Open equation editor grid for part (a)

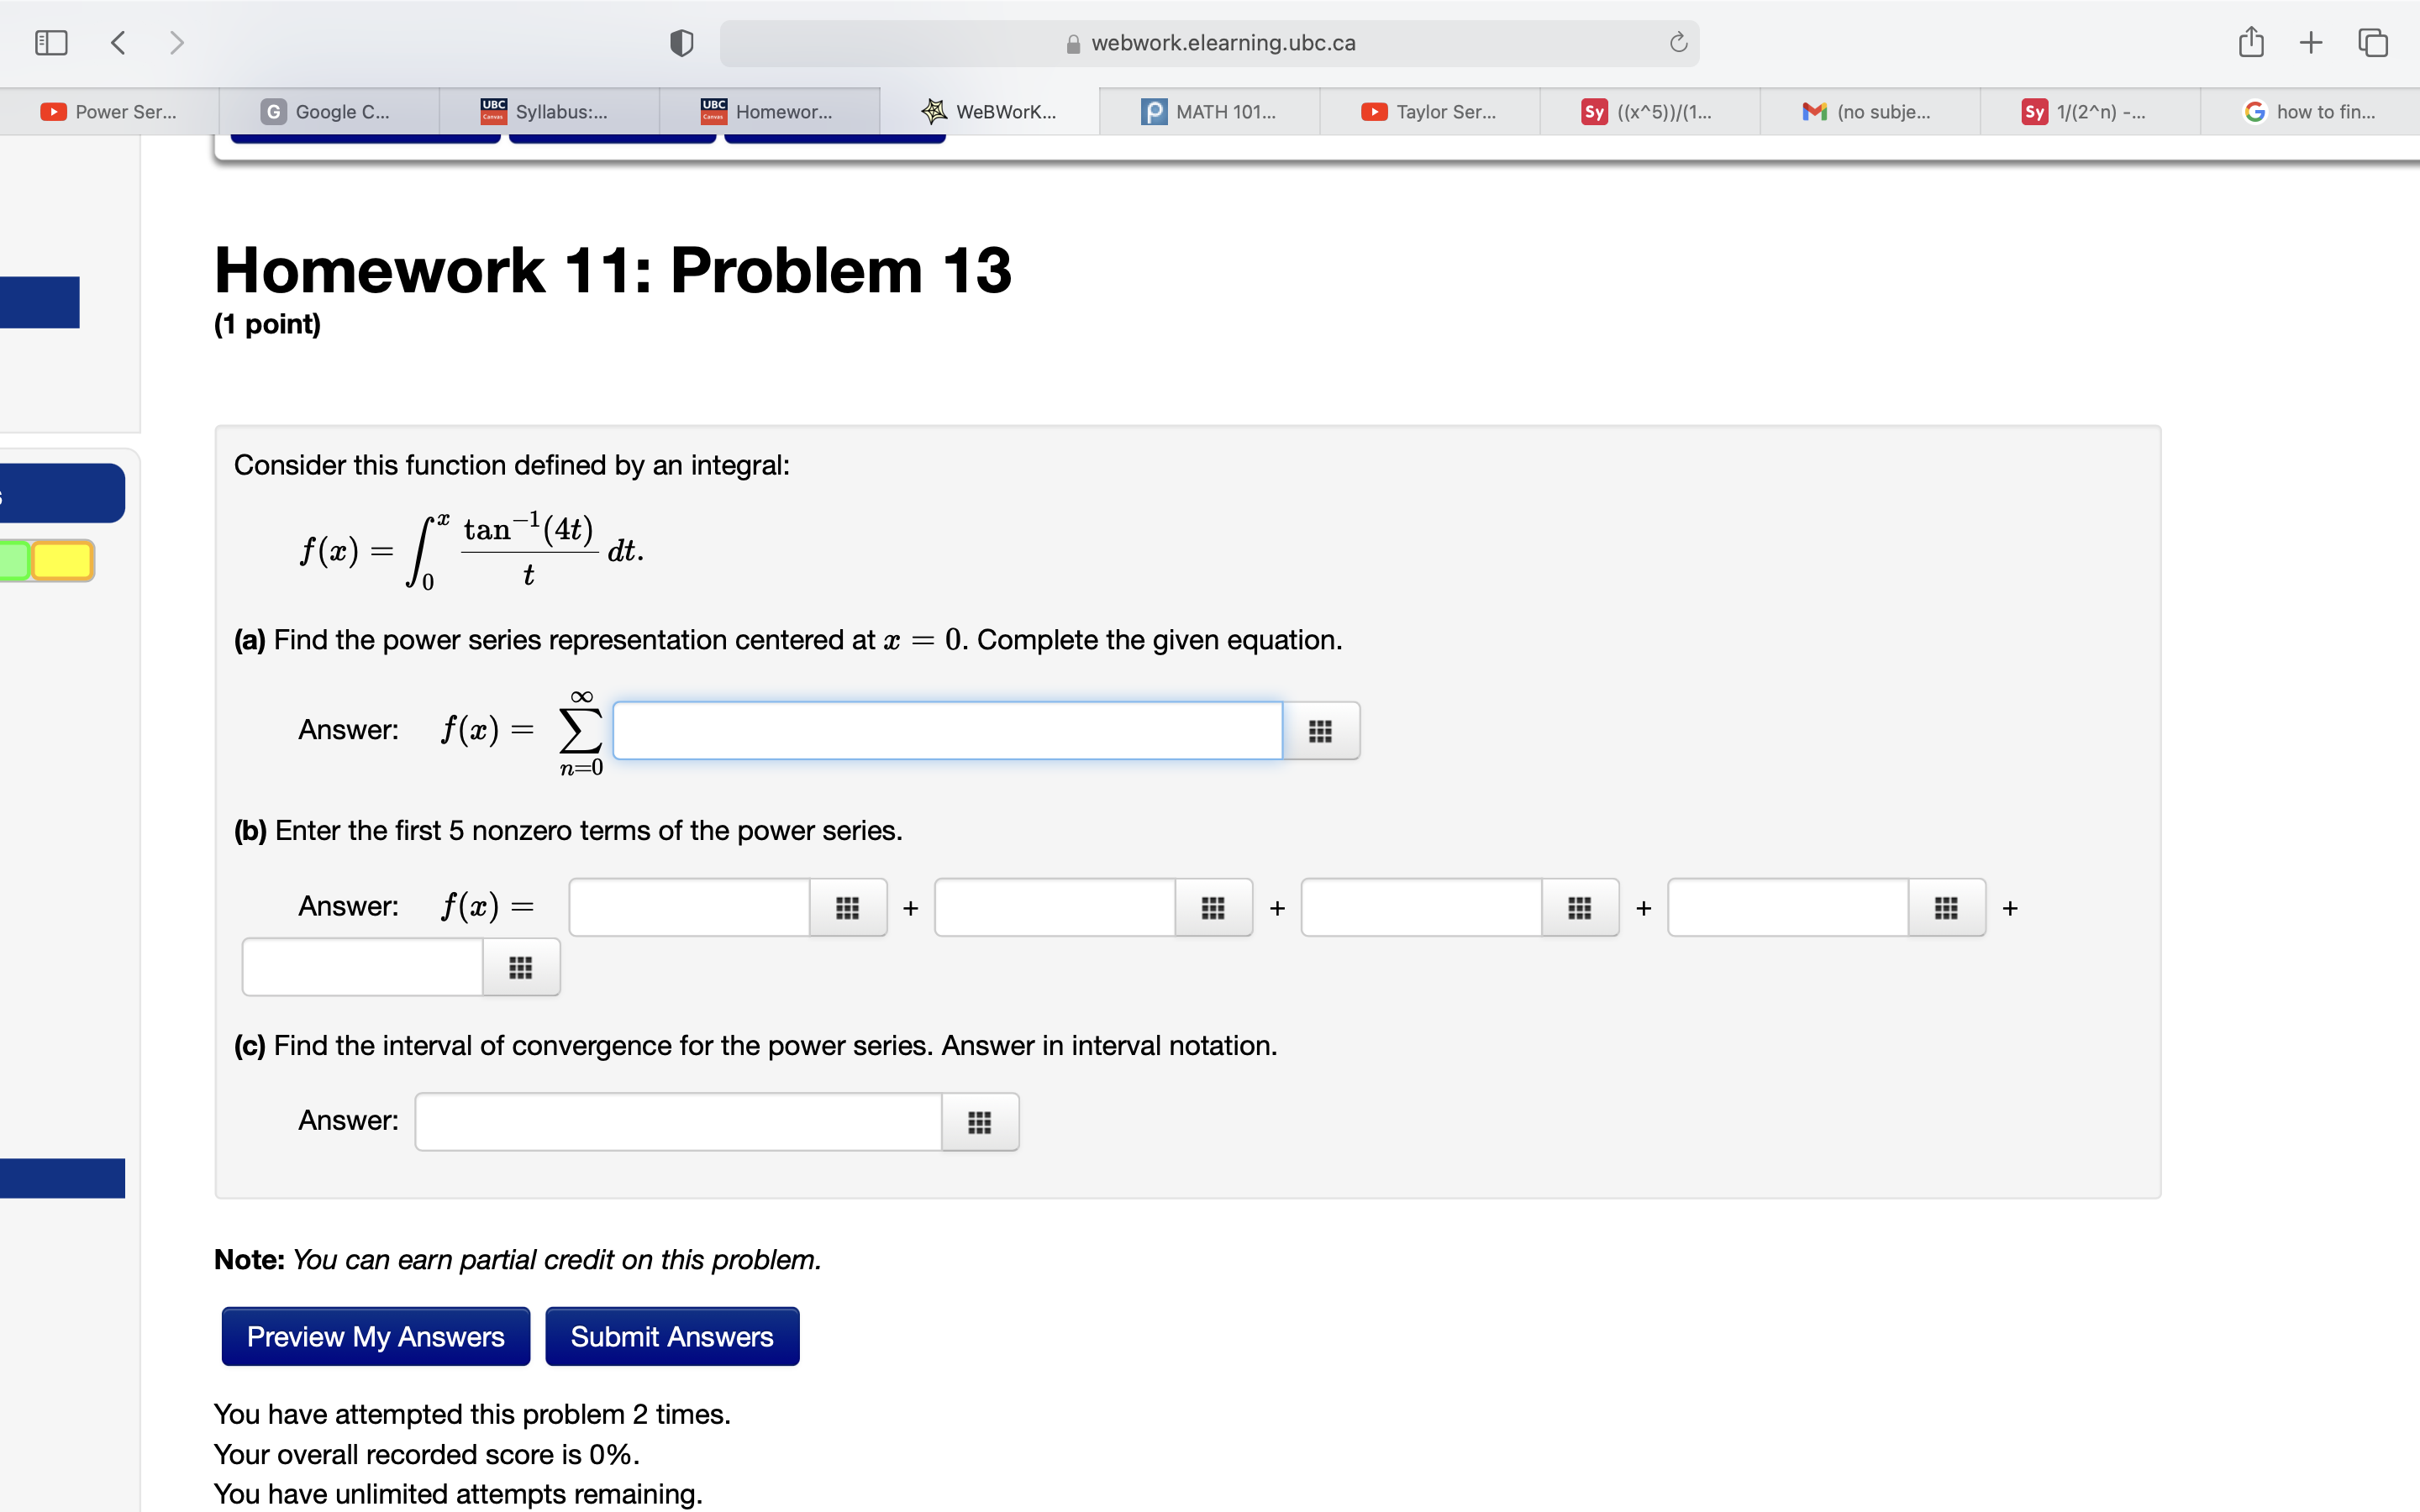click(1320, 731)
